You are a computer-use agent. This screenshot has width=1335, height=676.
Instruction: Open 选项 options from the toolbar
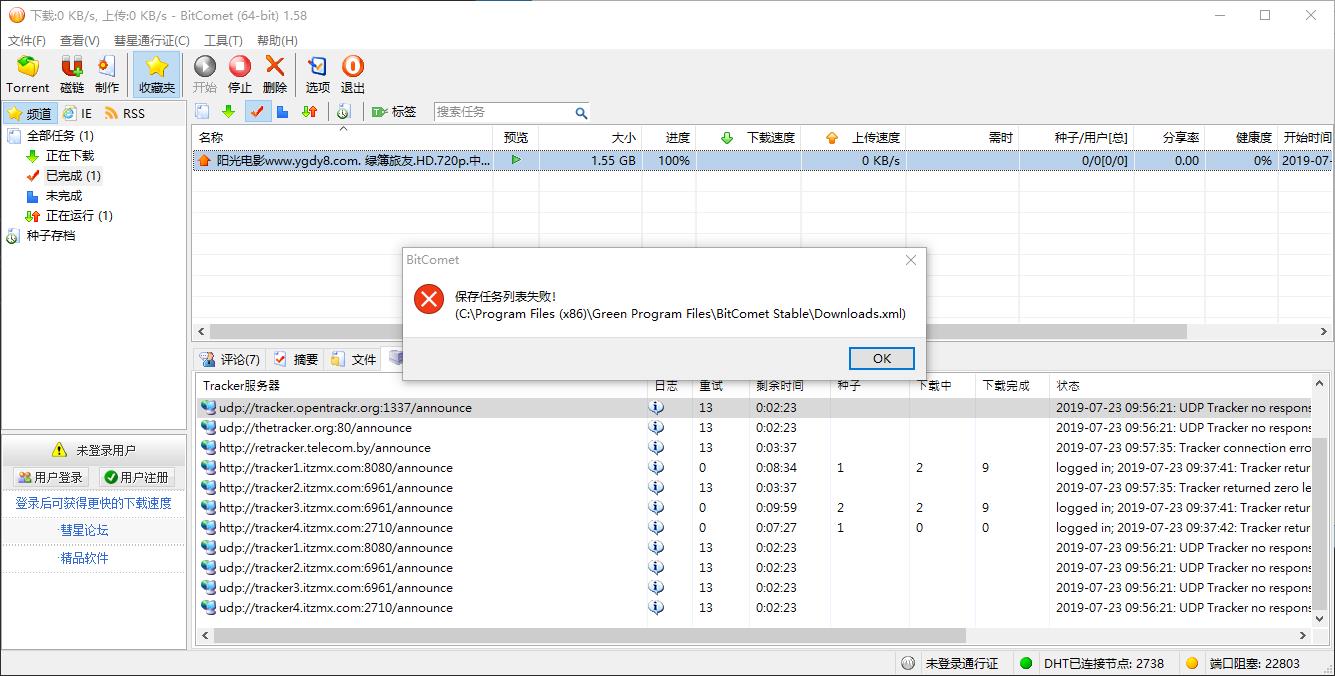317,75
